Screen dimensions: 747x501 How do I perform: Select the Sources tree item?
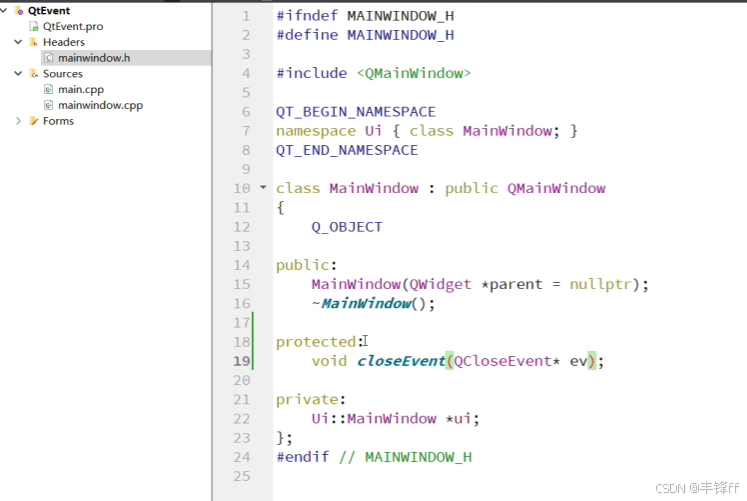click(x=62, y=73)
